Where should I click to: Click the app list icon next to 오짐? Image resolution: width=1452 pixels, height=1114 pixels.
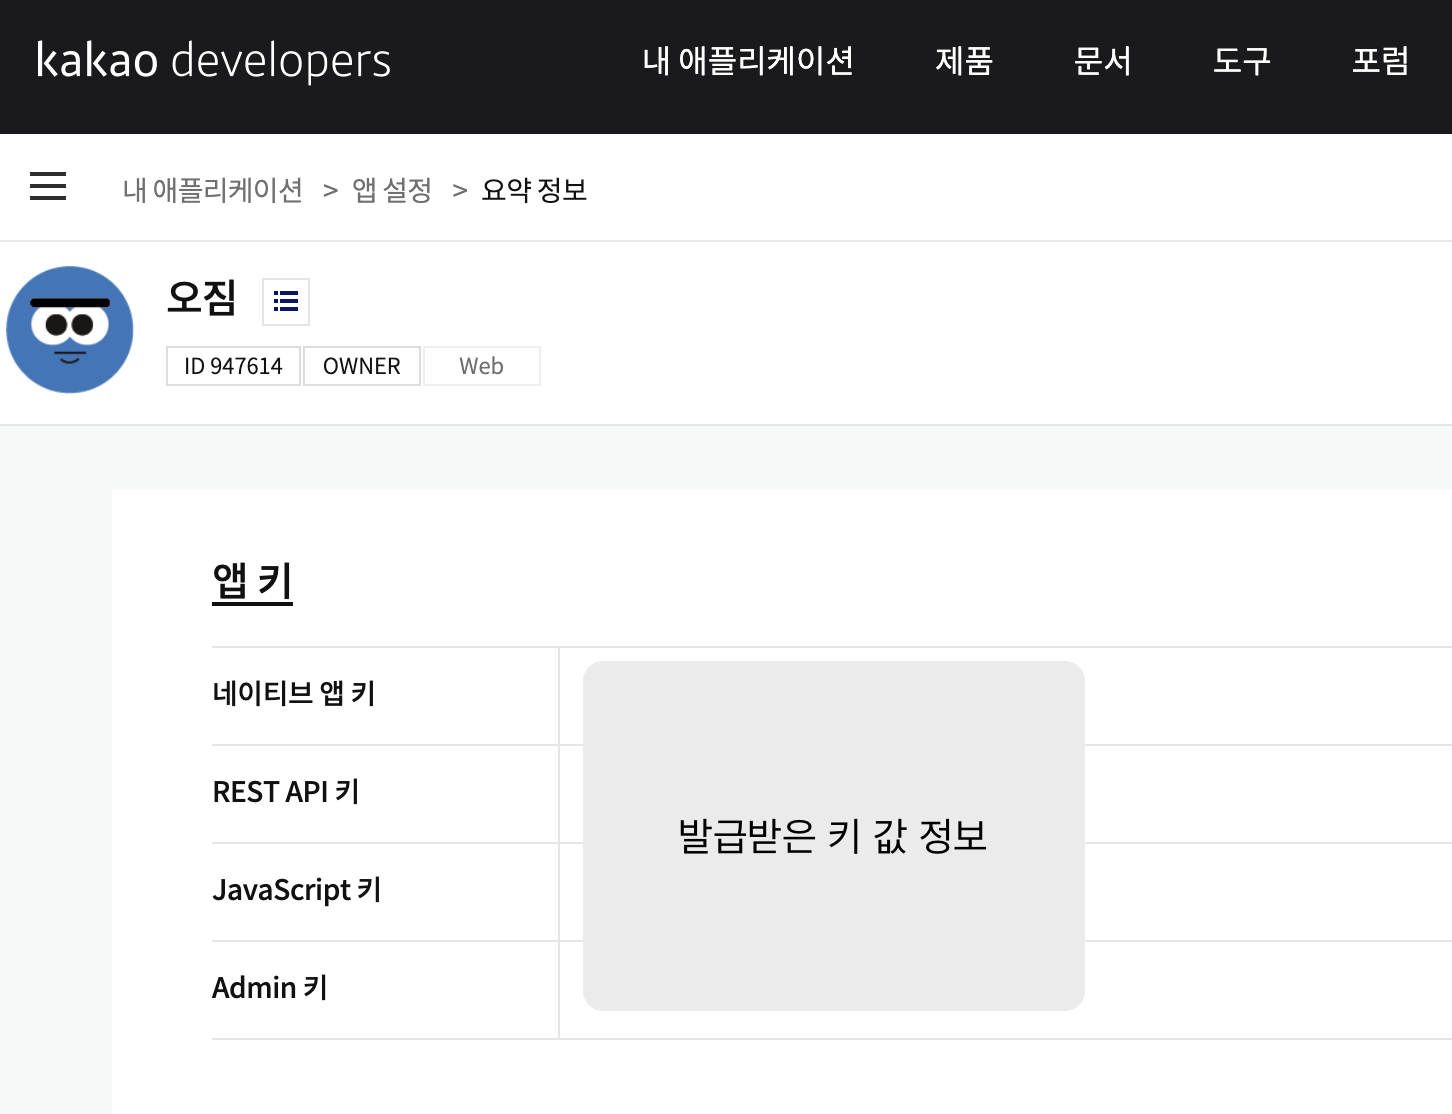286,302
